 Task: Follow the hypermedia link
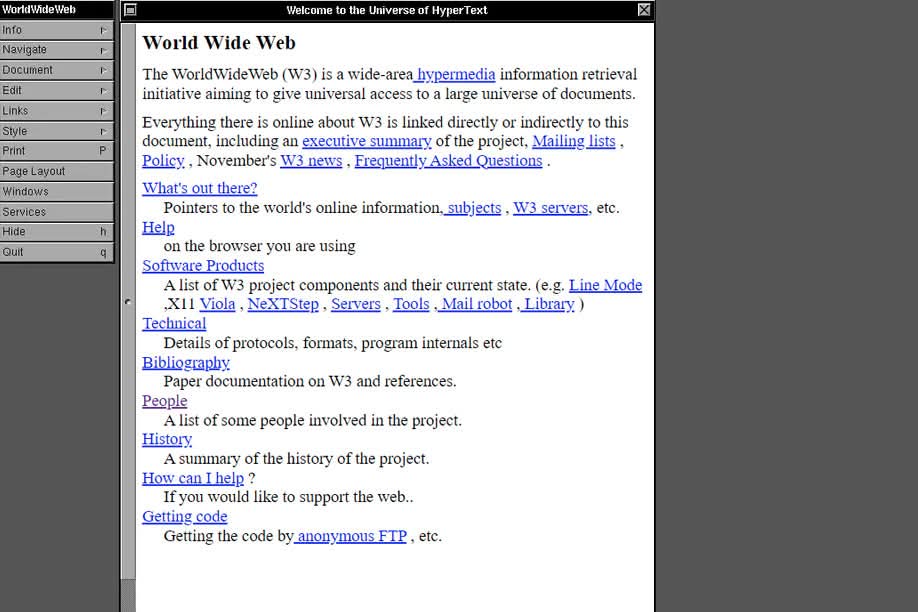455,74
